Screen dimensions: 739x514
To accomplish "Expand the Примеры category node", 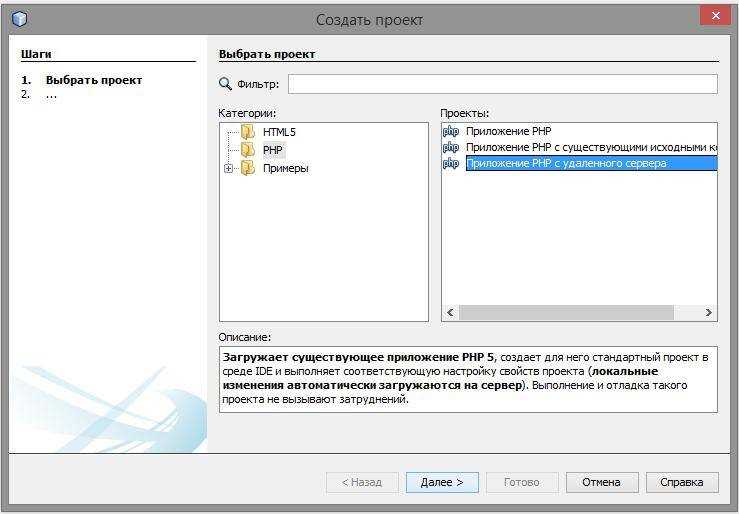I will point(229,168).
